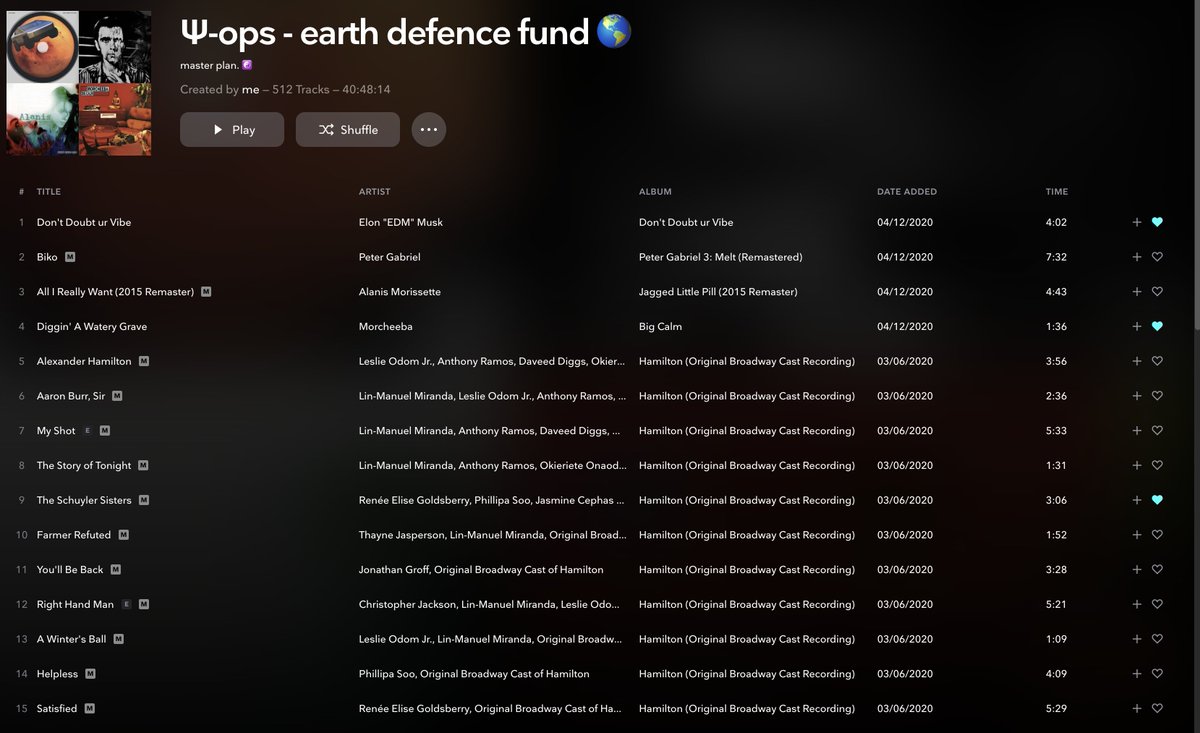Click plus icon on Farmer Refuted row
Screen dimensions: 1200x733
tap(1137, 535)
